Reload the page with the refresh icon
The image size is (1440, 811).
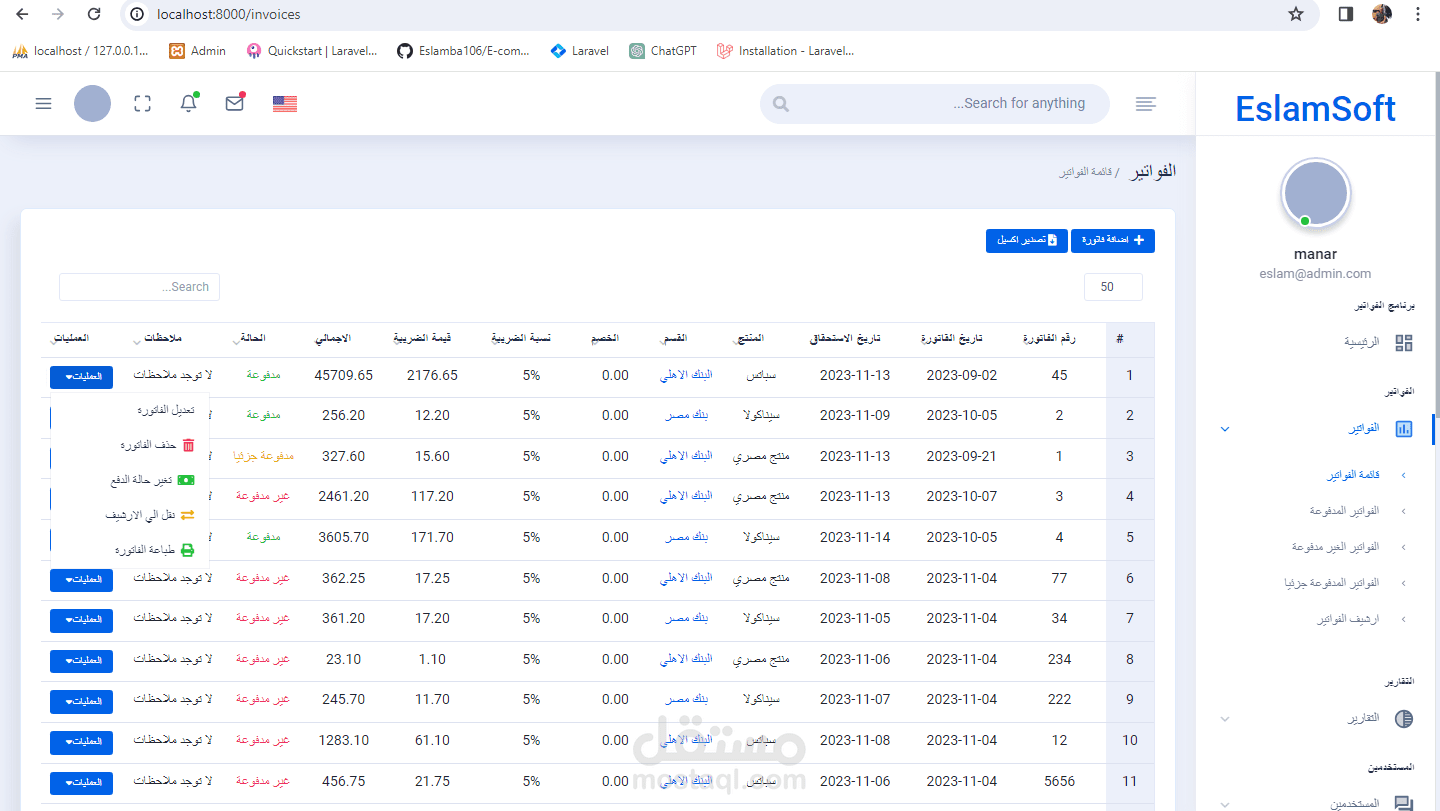(93, 14)
